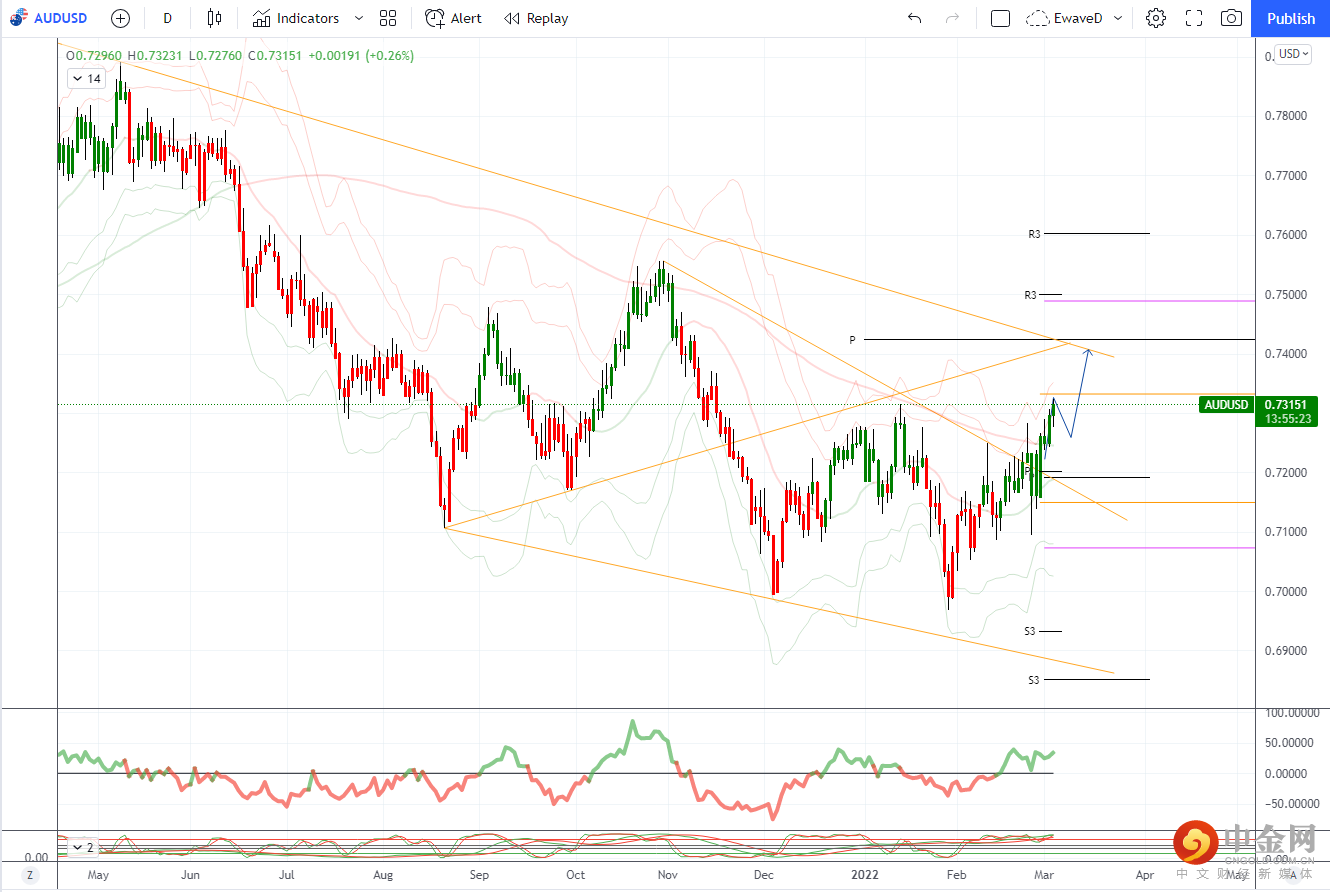Click the 0.72000 price axis label
The height and width of the screenshot is (892, 1330).
[x=1285, y=473]
